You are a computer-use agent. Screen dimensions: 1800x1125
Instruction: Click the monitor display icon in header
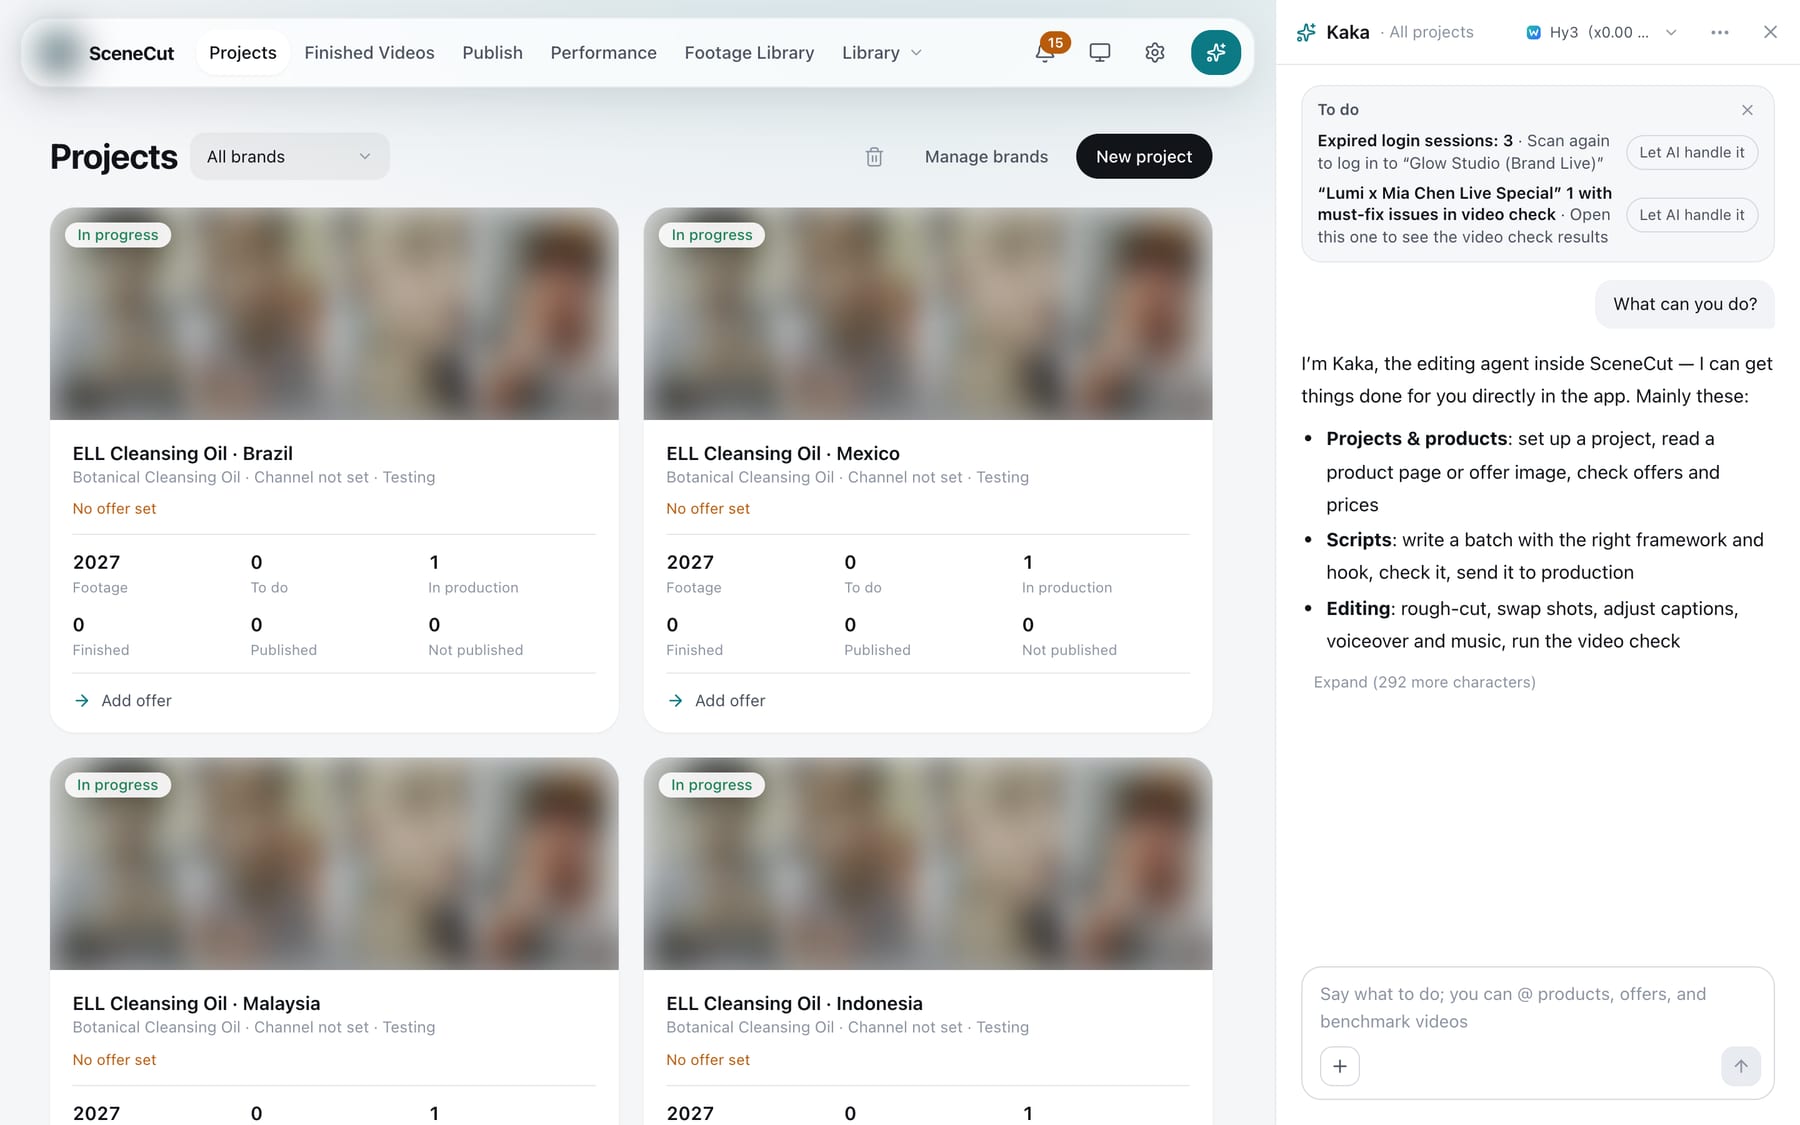pyautogui.click(x=1100, y=52)
